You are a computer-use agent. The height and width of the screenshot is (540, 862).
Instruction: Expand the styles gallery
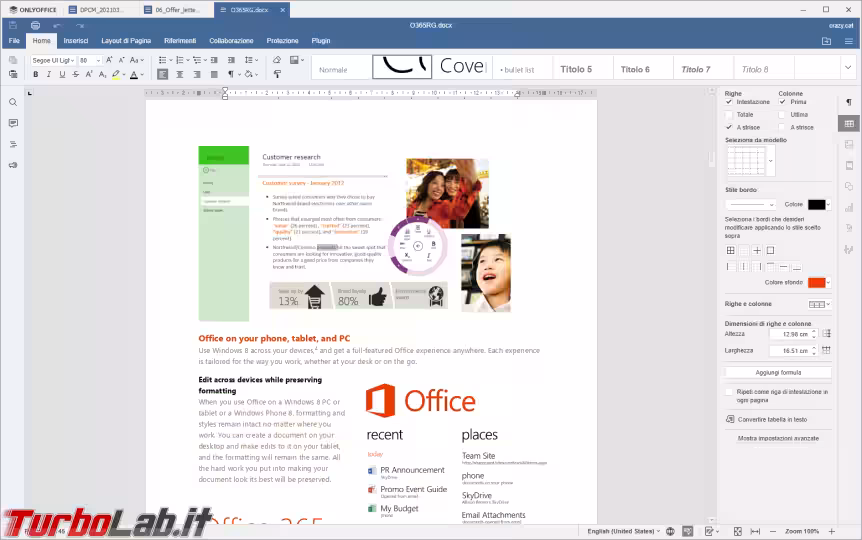tap(847, 68)
